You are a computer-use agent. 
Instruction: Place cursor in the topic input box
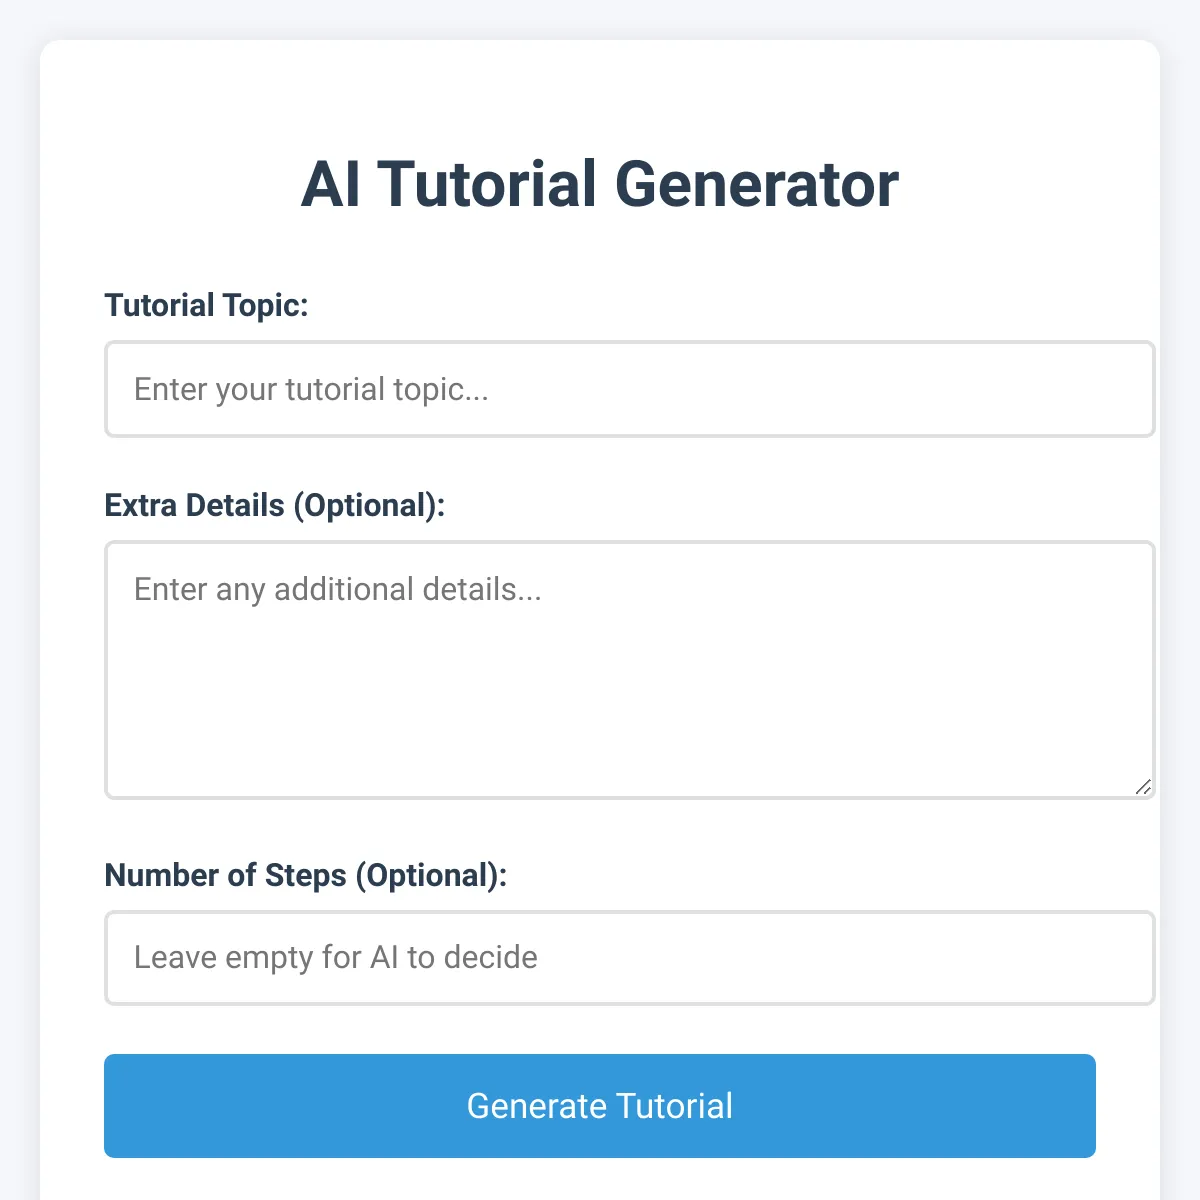tap(630, 389)
